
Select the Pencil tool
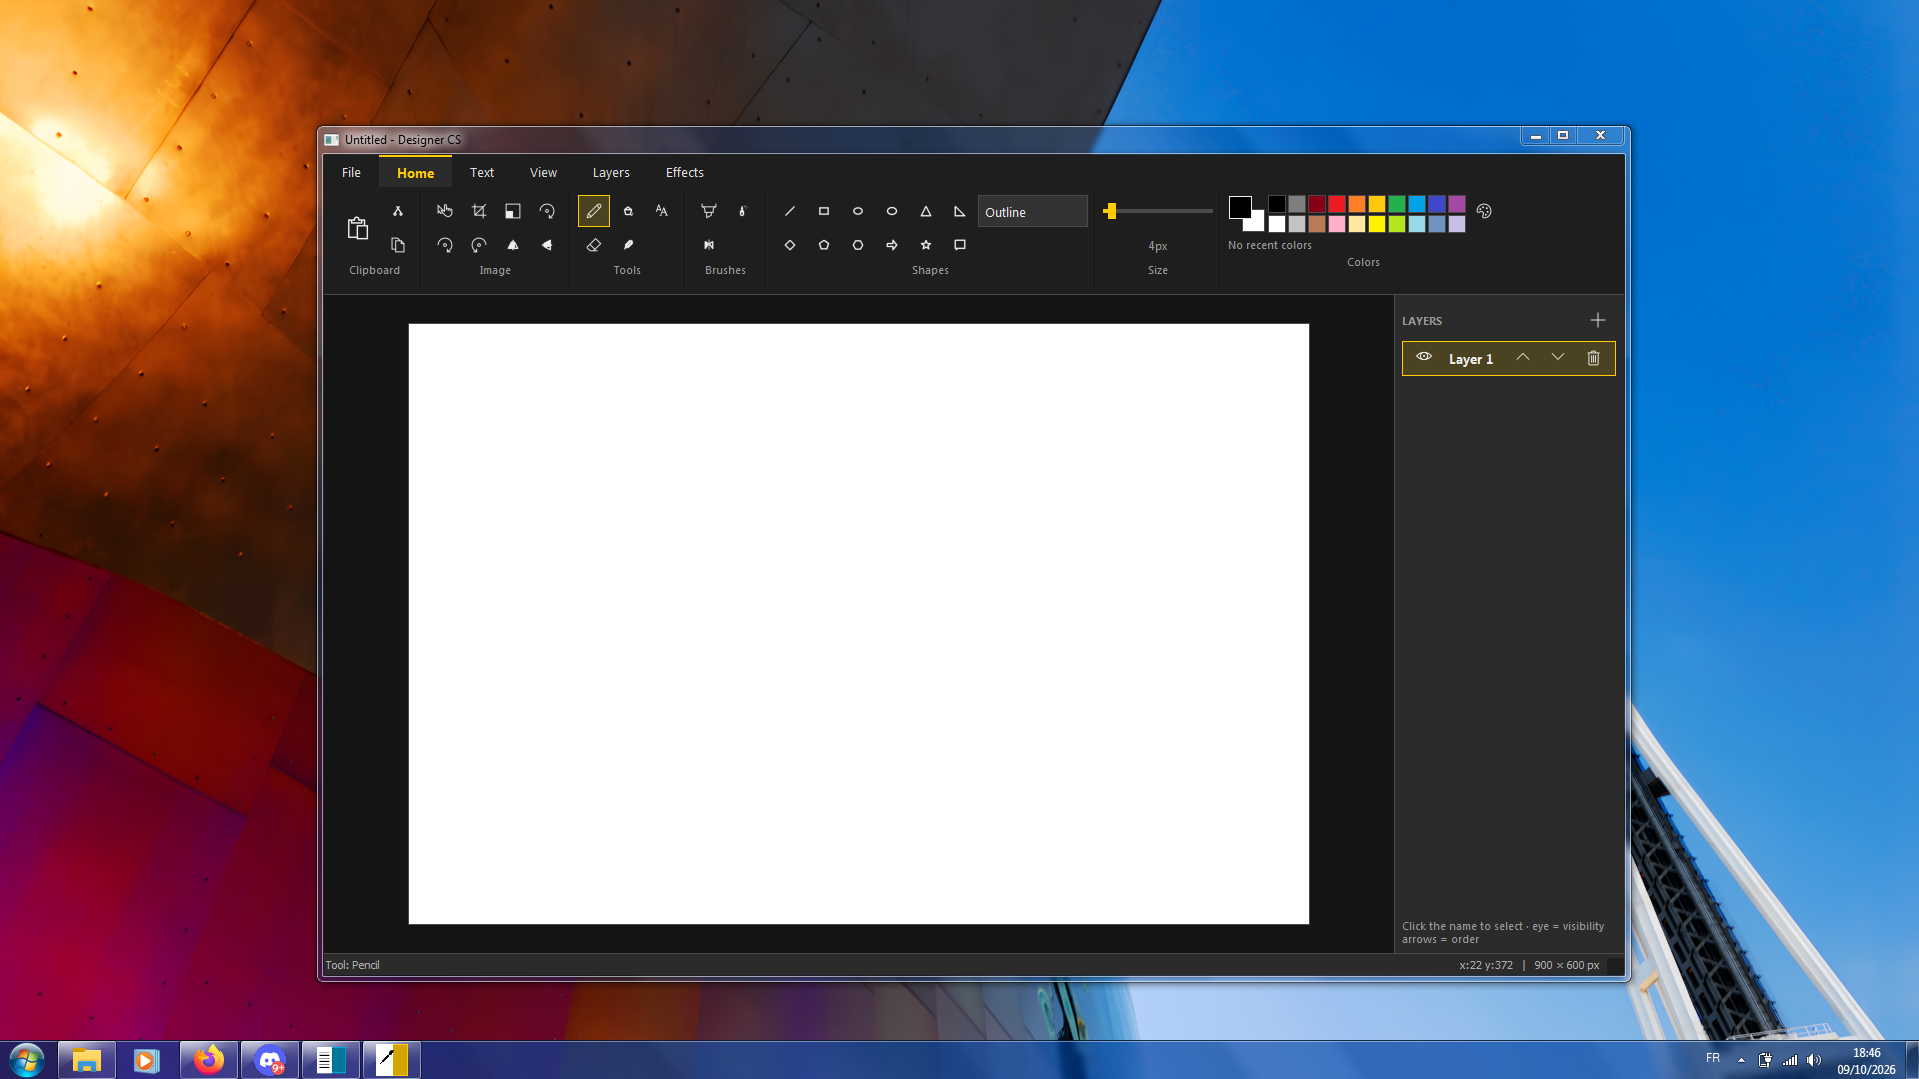pos(594,211)
